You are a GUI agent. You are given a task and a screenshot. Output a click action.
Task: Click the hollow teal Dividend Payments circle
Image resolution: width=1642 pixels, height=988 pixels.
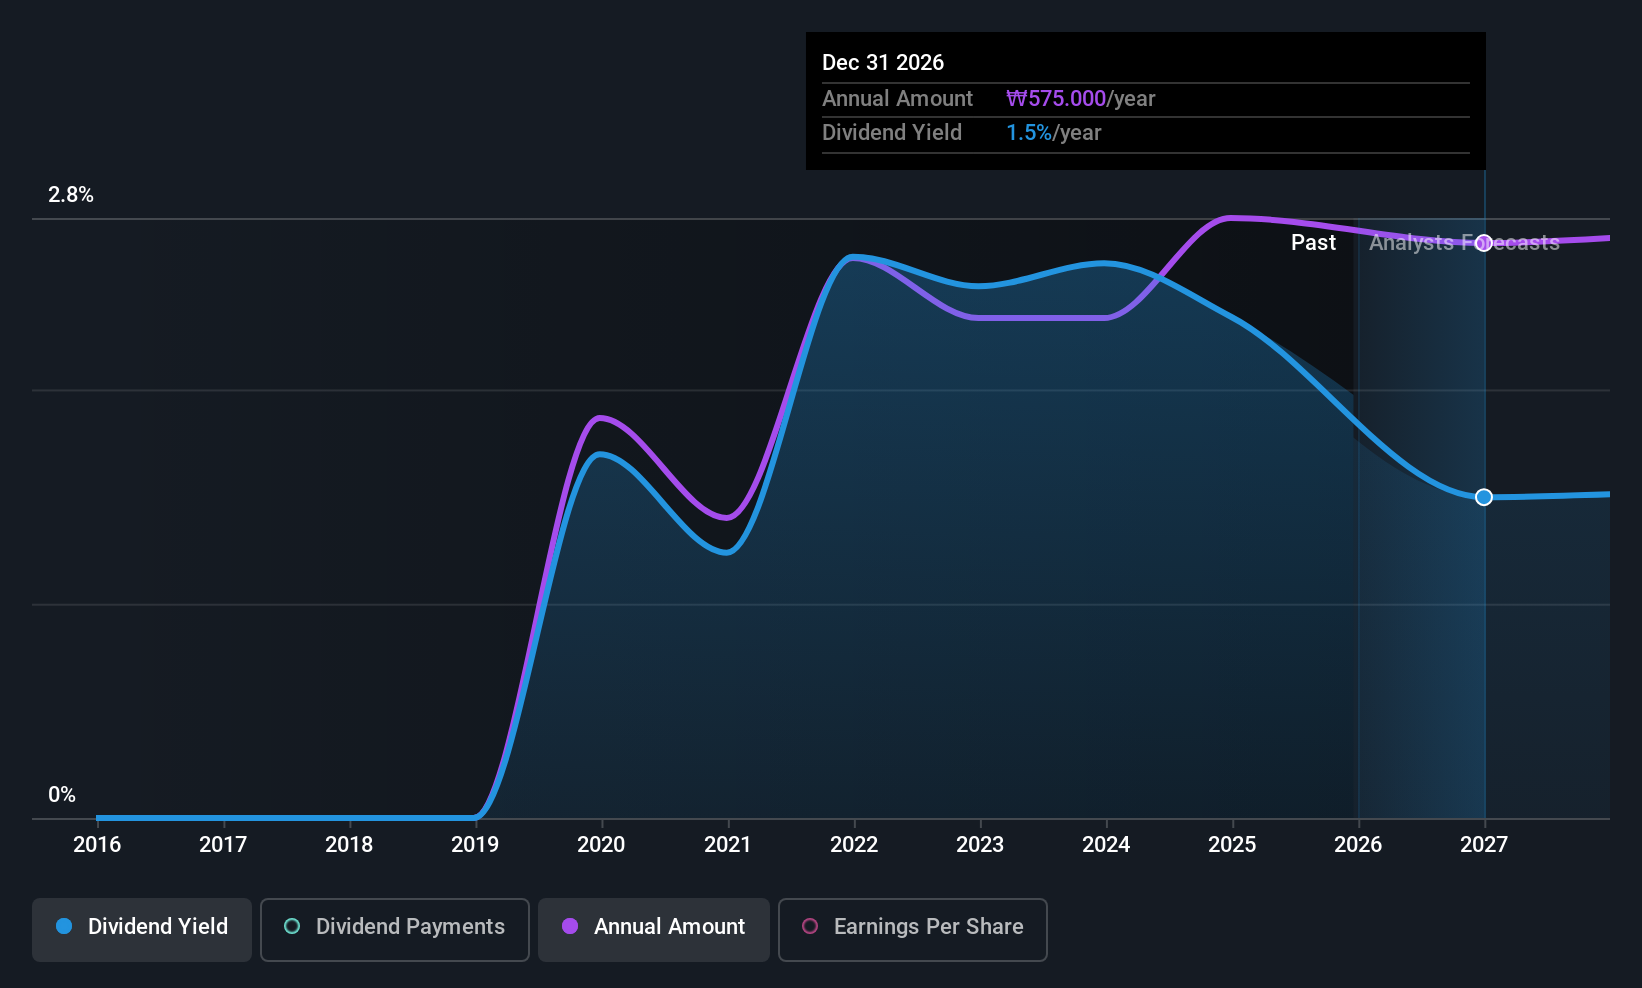[292, 927]
